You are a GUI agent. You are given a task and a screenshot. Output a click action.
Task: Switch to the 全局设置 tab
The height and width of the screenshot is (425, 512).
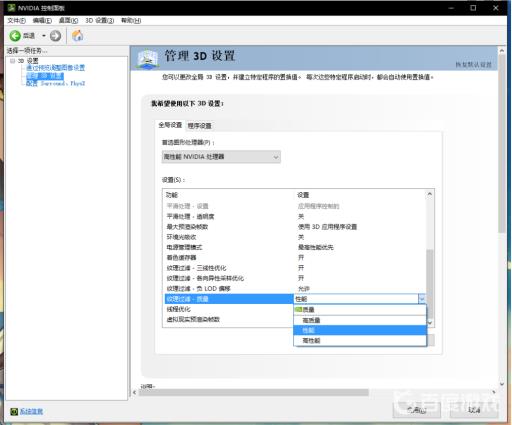(170, 125)
